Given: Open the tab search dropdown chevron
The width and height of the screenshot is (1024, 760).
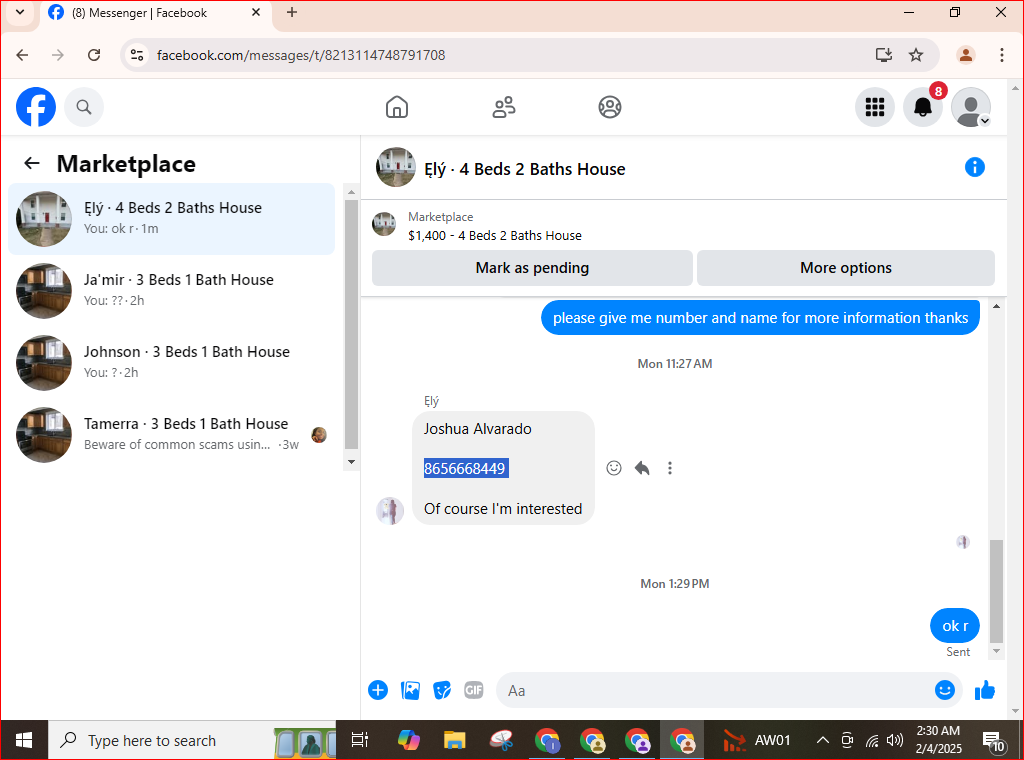Looking at the screenshot, I should (20, 12).
